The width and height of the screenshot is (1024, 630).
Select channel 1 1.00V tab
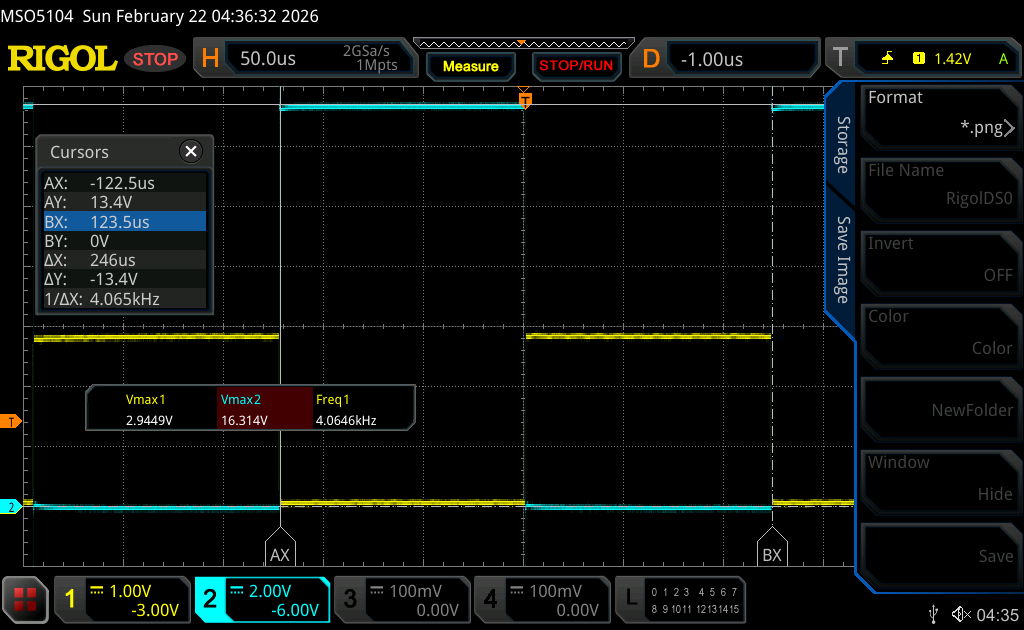coord(121,599)
